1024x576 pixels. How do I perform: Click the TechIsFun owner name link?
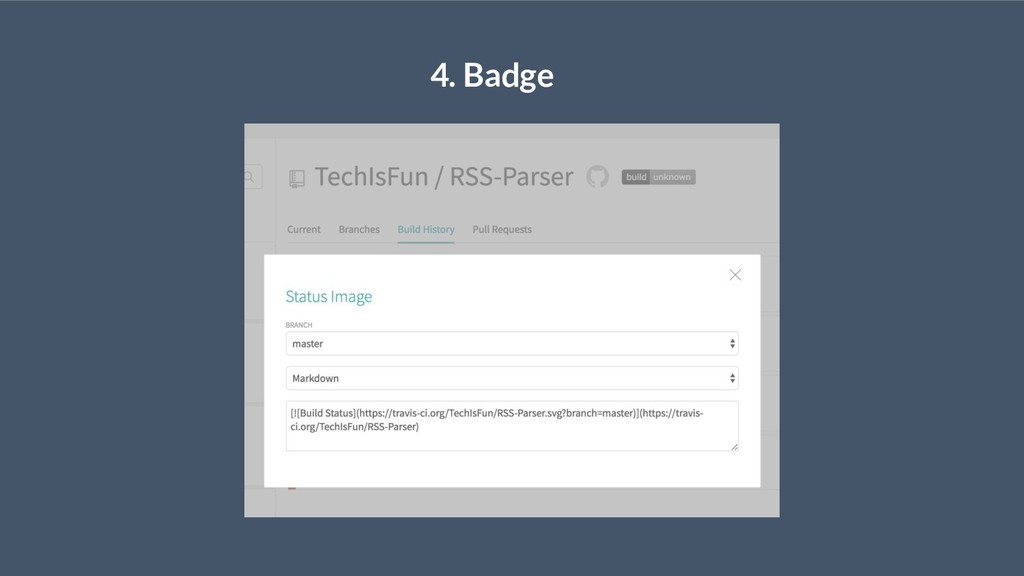pos(371,176)
